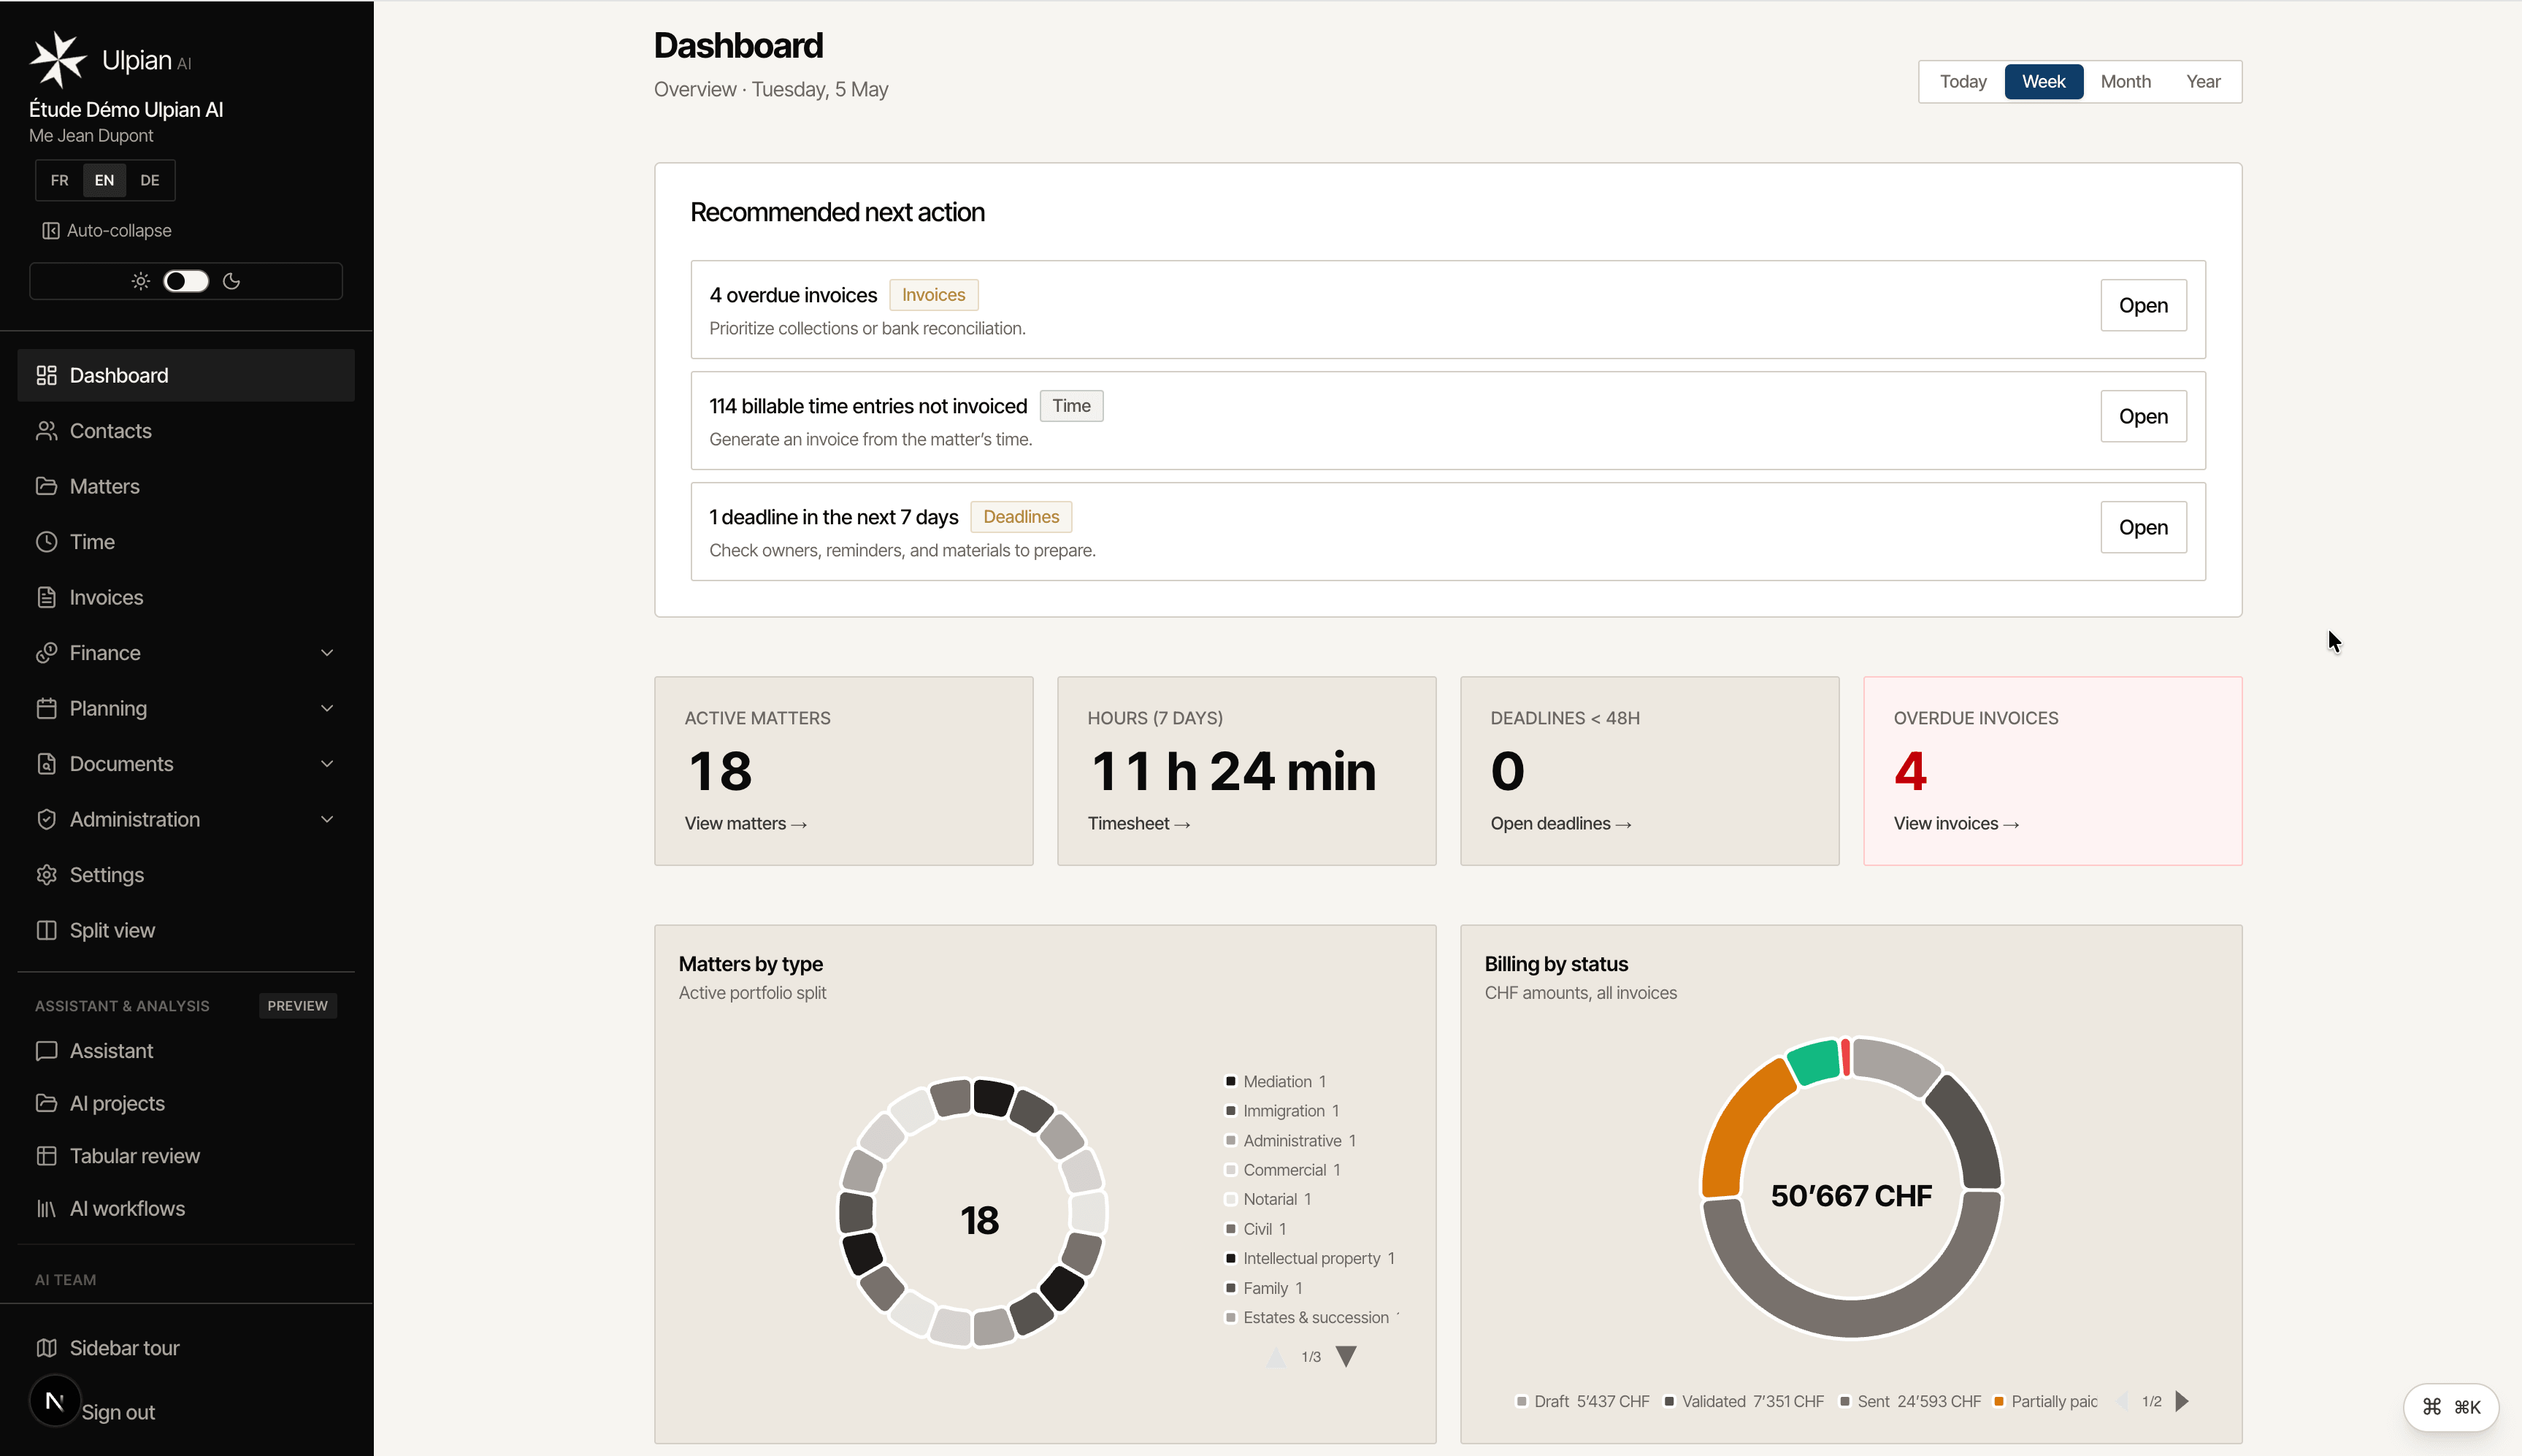The height and width of the screenshot is (1456, 2522).
Task: Click the Documents file-lock icon
Action: tap(46, 764)
